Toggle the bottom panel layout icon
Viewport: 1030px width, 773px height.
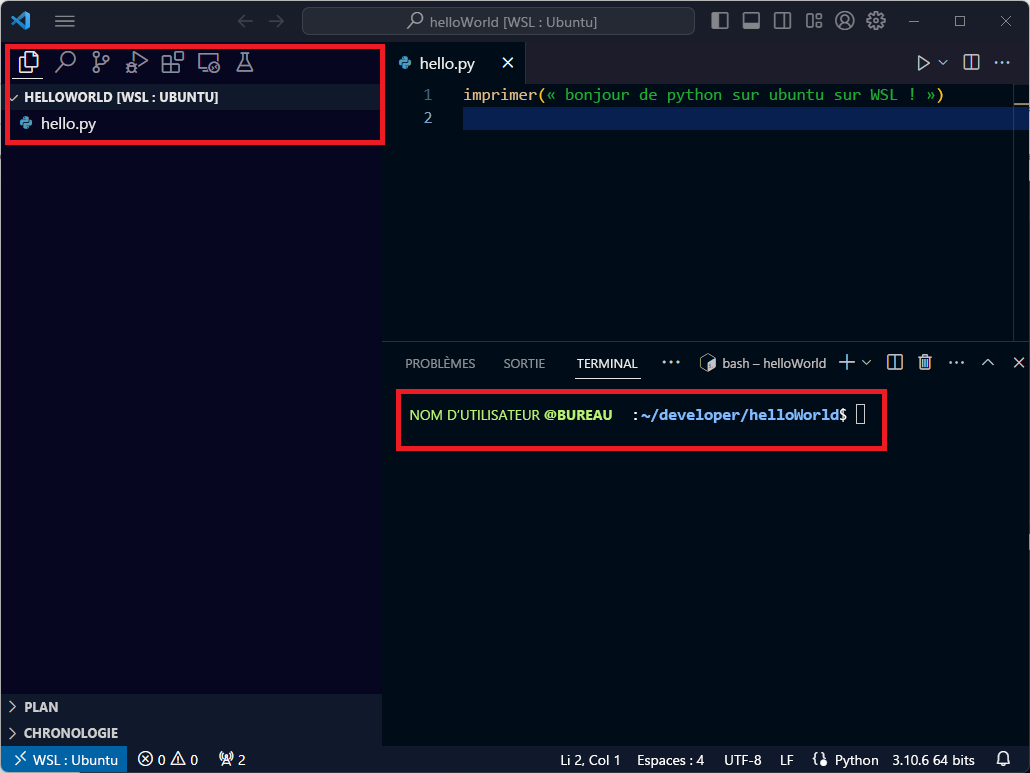[x=751, y=21]
